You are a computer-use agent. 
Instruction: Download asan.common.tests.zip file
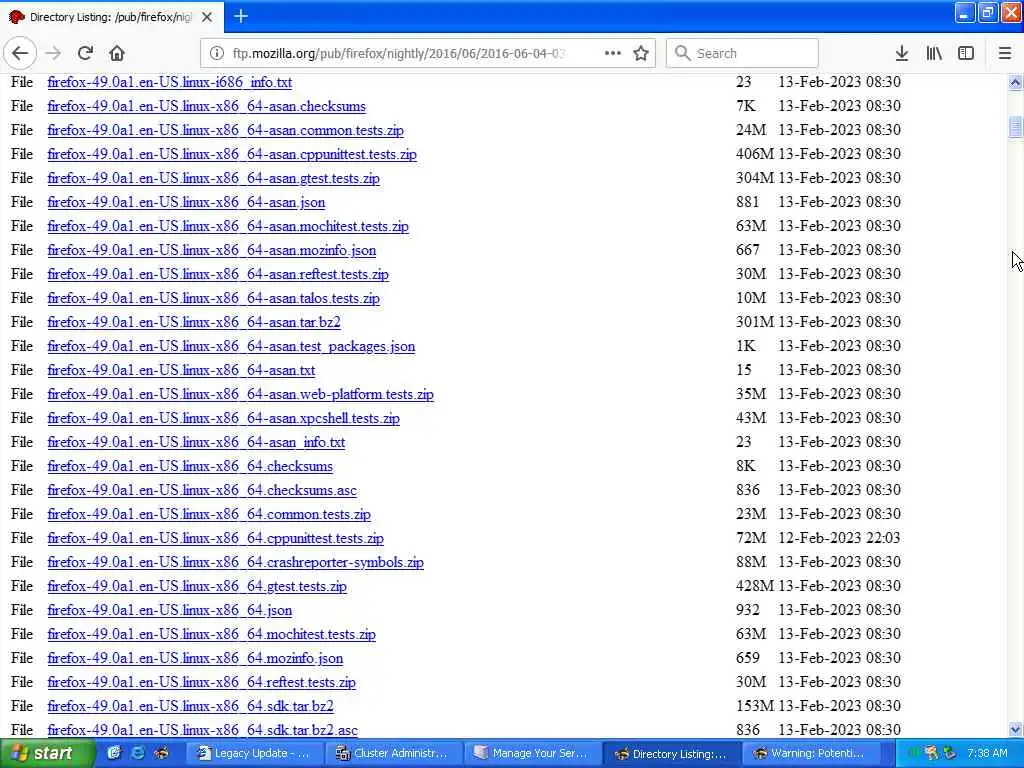point(225,130)
